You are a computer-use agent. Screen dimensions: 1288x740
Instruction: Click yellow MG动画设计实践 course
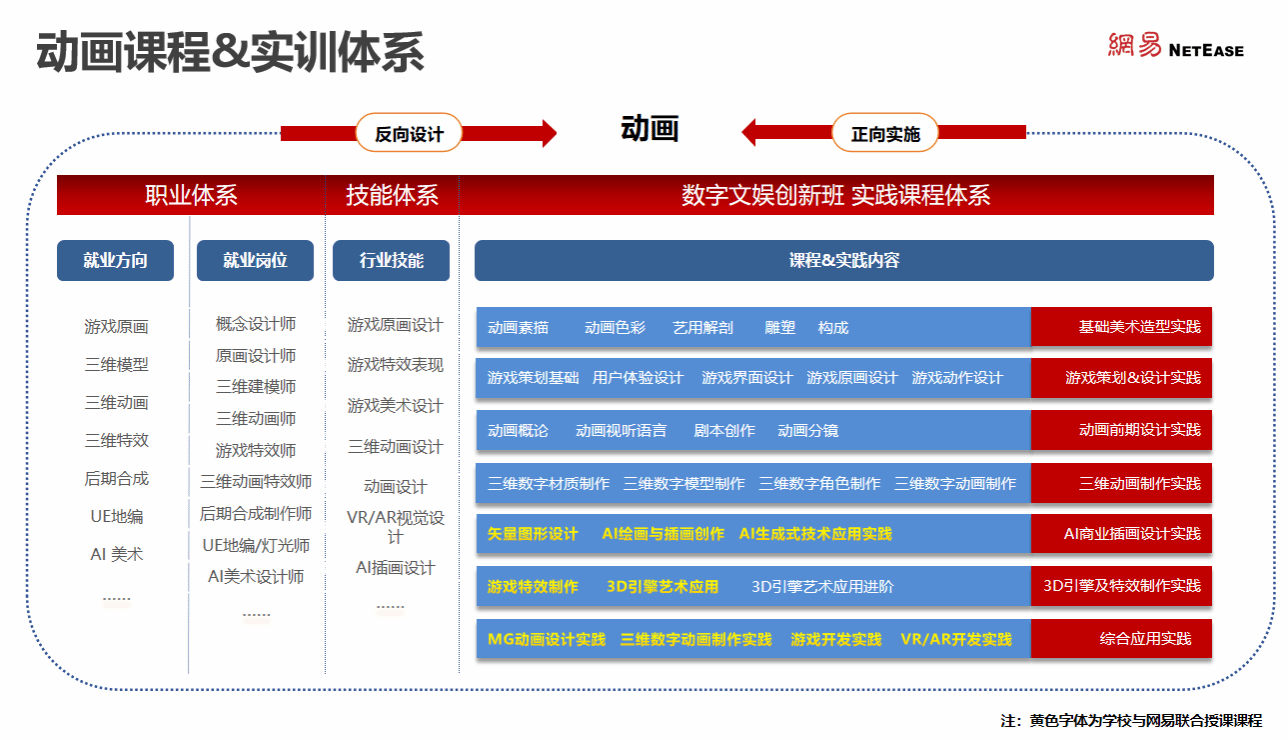(546, 640)
